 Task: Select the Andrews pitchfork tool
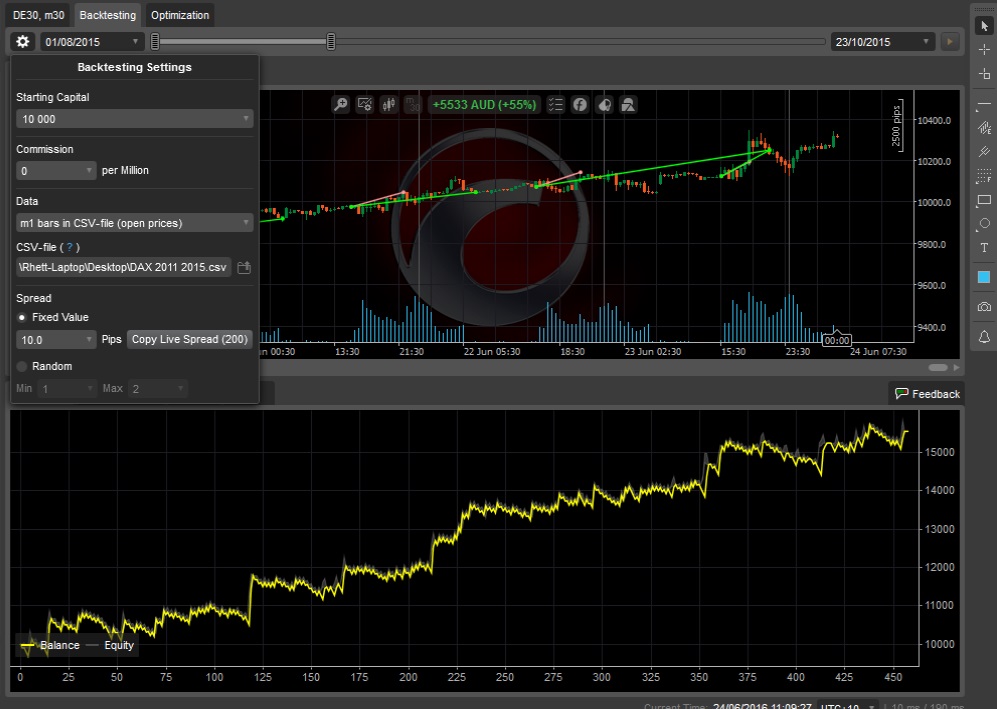[984, 151]
